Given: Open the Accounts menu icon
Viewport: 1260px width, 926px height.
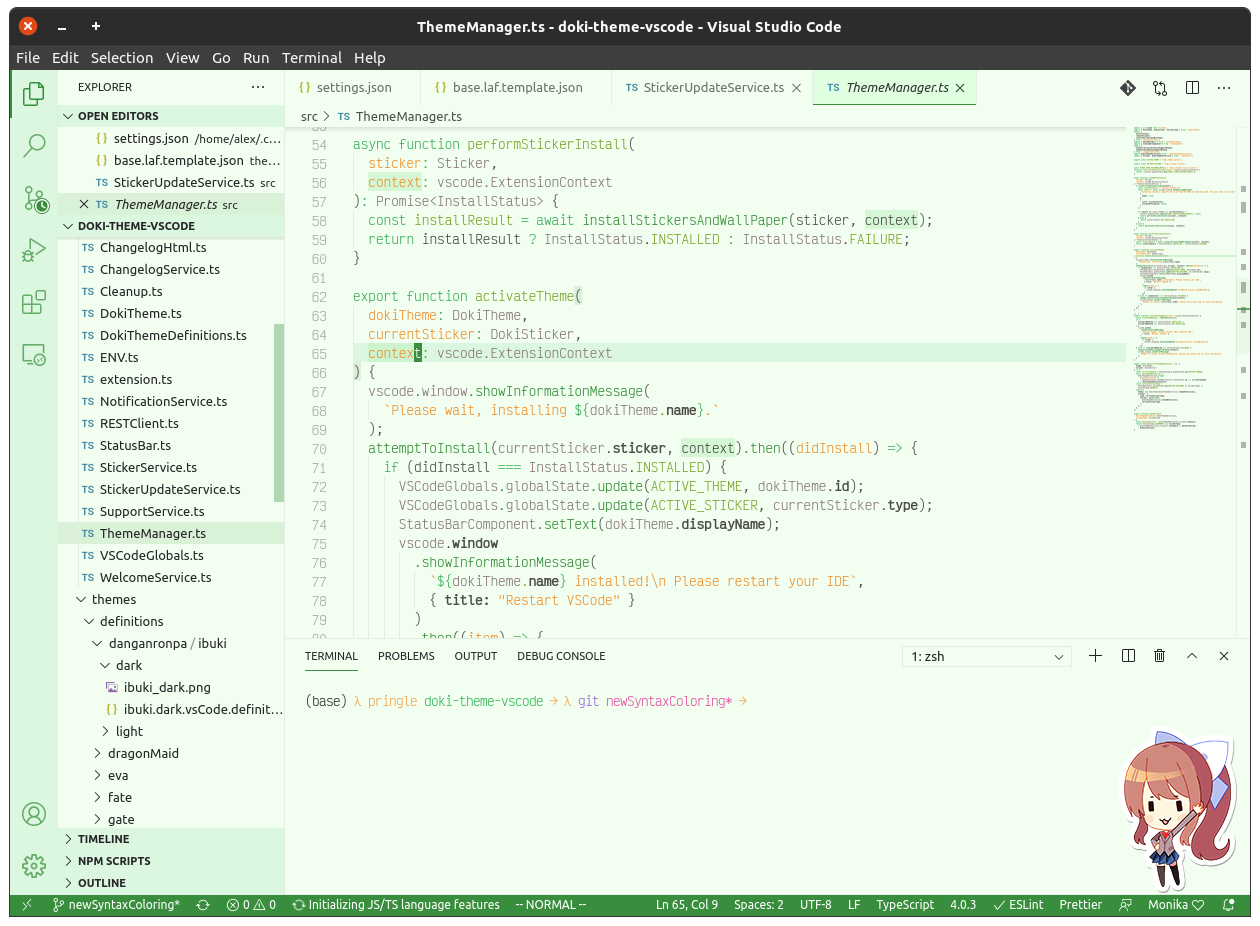Looking at the screenshot, I should pos(34,814).
